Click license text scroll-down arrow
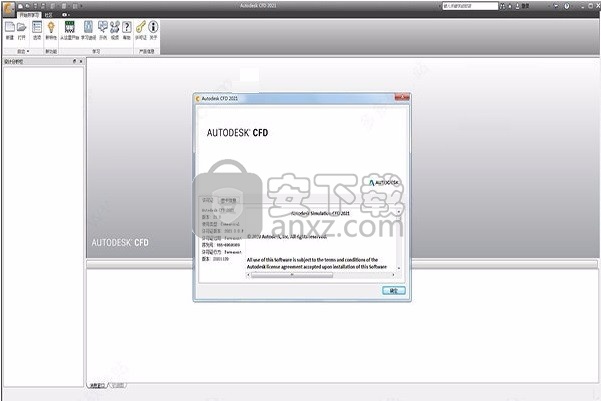This screenshot has width=601, height=401. click(x=399, y=268)
